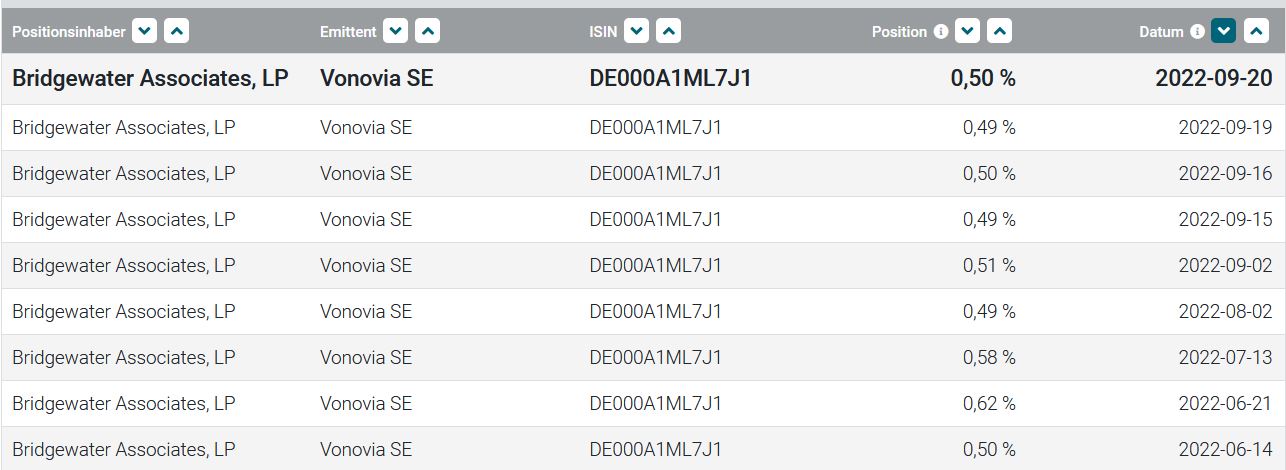The image size is (1286, 470).
Task: Click the 0,62 % position entry
Action: click(988, 404)
